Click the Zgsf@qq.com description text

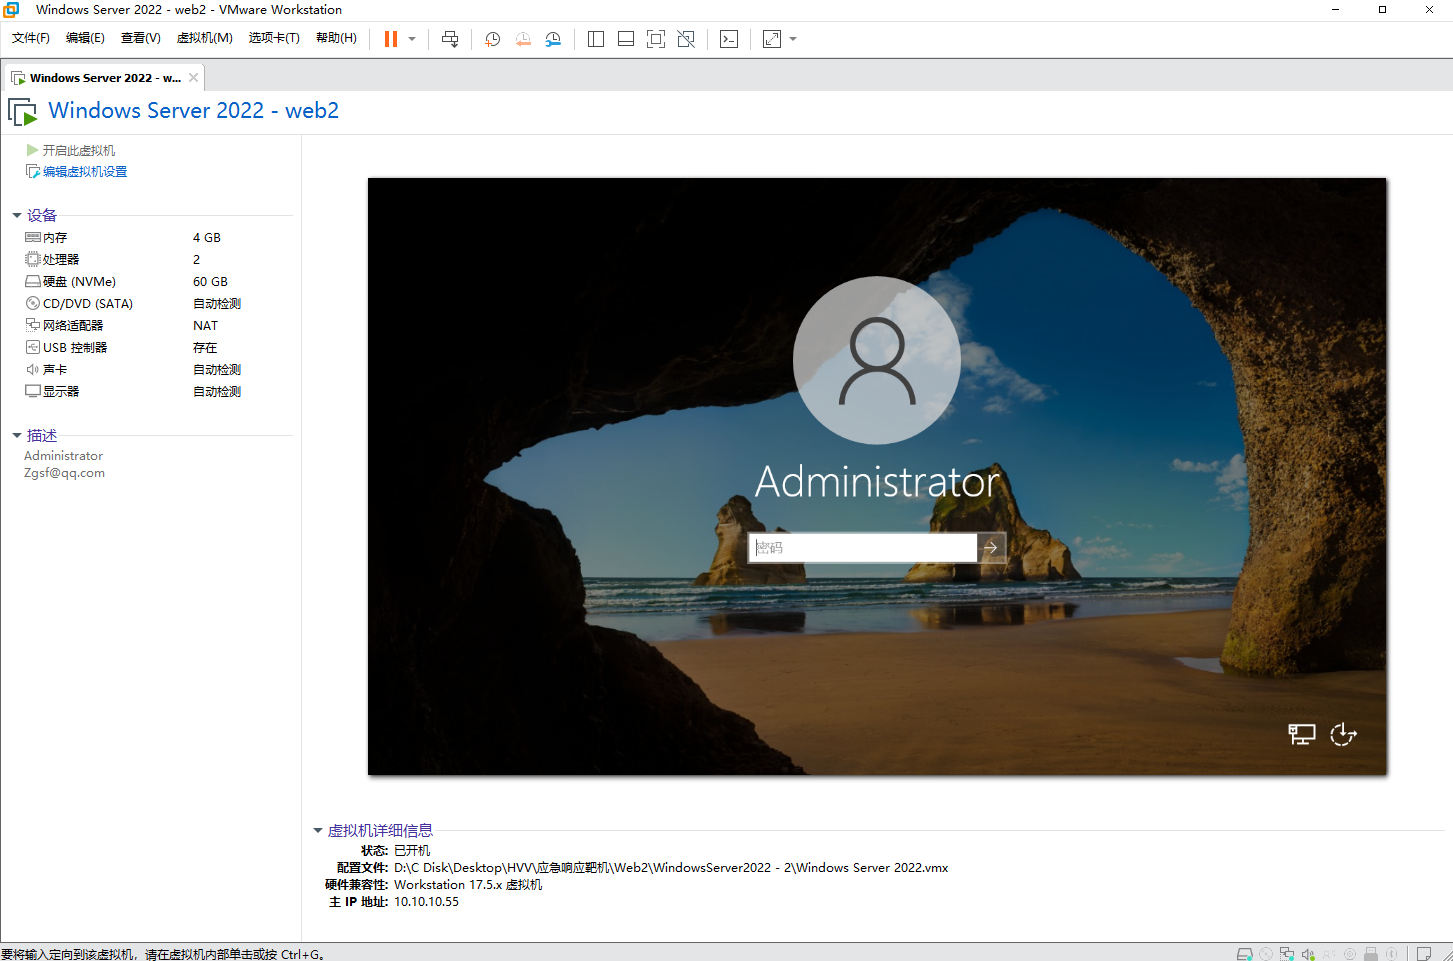pyautogui.click(x=64, y=474)
